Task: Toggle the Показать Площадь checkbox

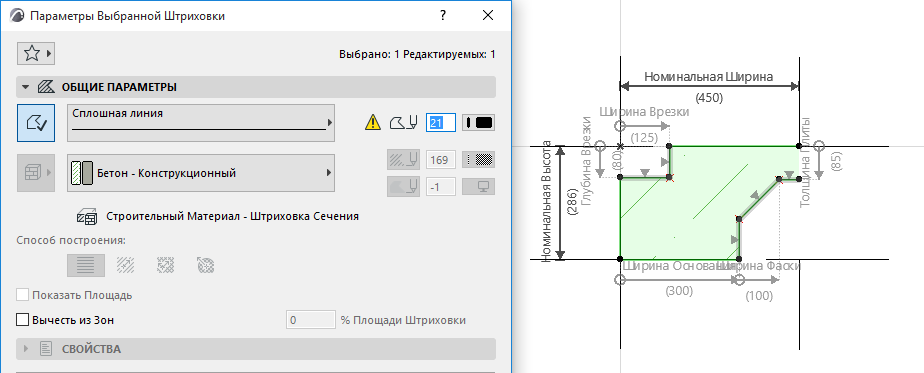Action: (23, 295)
